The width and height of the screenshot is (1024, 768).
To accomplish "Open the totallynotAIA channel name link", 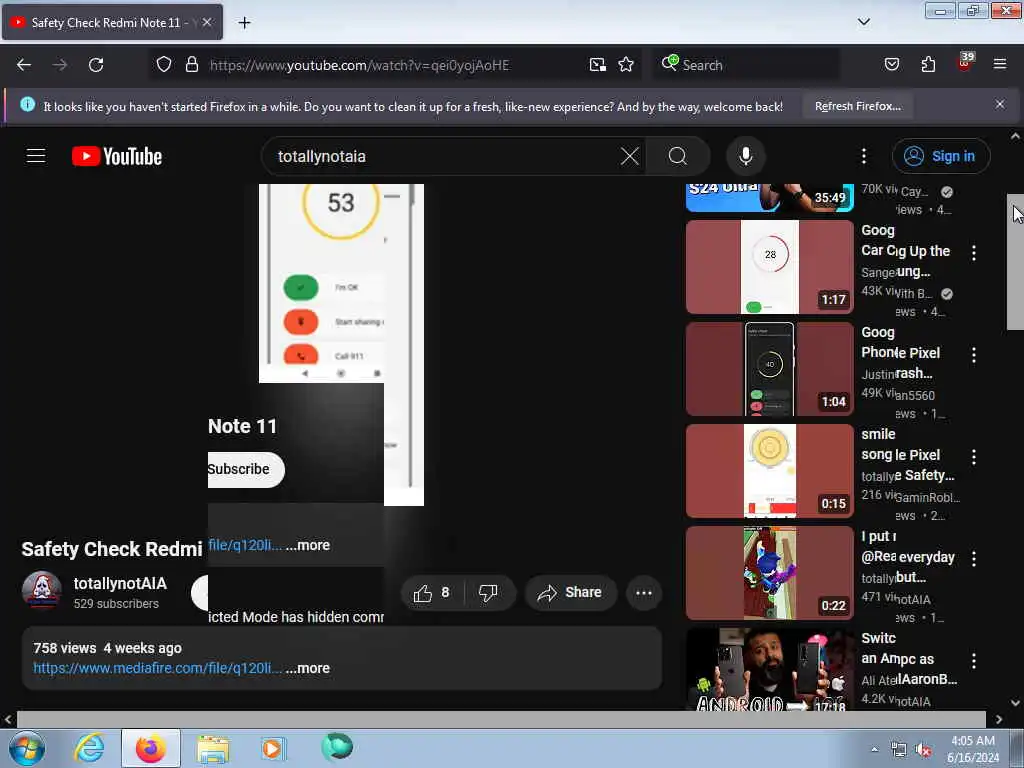I will point(120,583).
